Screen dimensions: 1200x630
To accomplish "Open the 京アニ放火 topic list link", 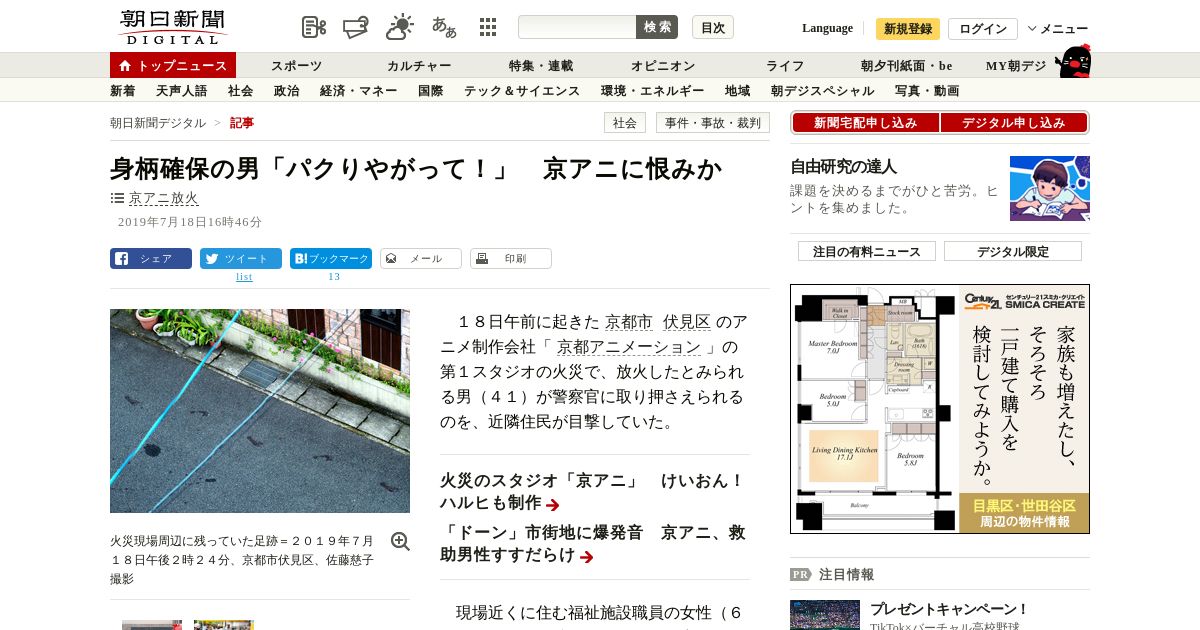I will pos(163,198).
